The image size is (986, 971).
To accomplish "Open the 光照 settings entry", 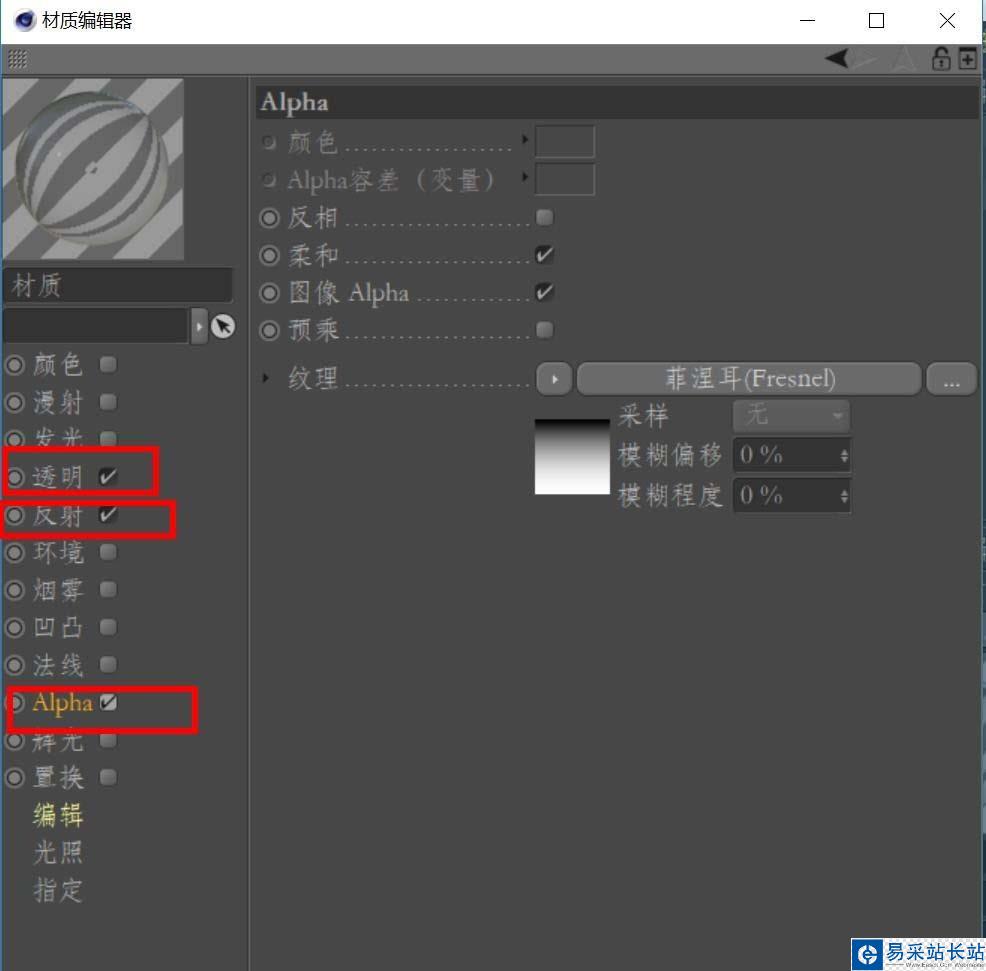I will 58,853.
